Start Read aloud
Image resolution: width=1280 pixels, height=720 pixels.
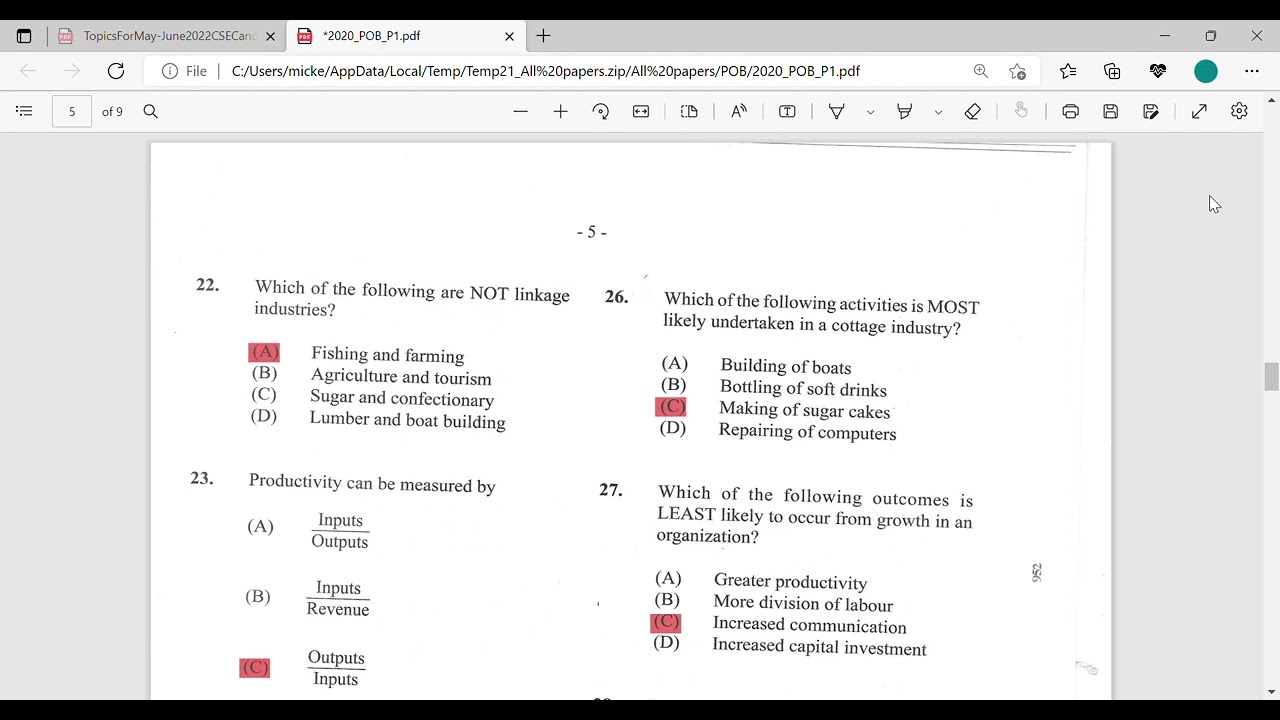739,111
